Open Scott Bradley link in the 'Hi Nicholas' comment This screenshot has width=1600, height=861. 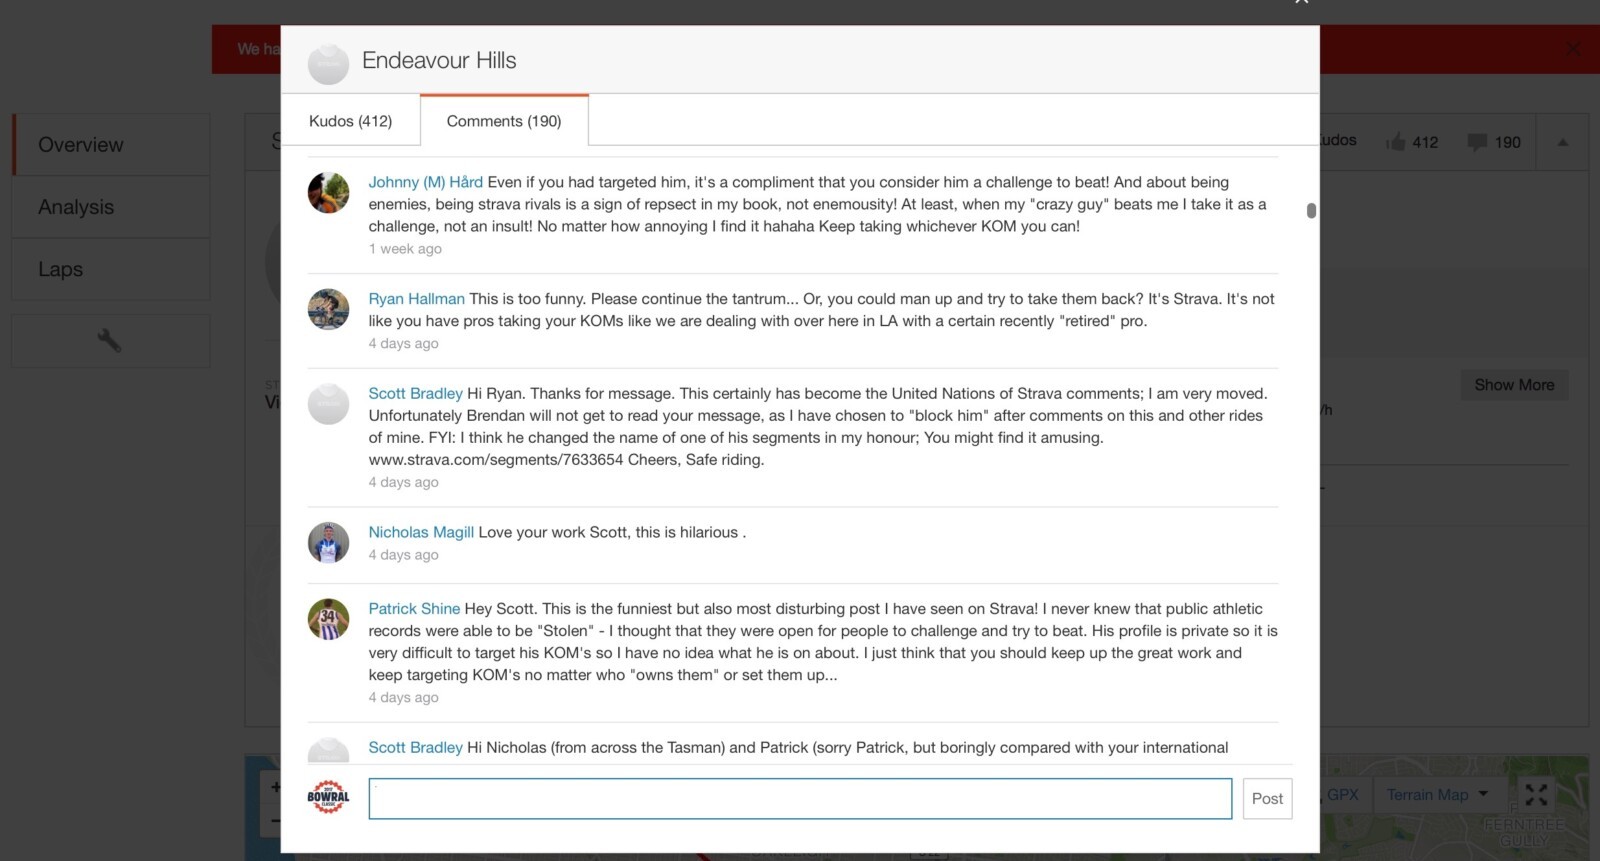click(x=415, y=748)
